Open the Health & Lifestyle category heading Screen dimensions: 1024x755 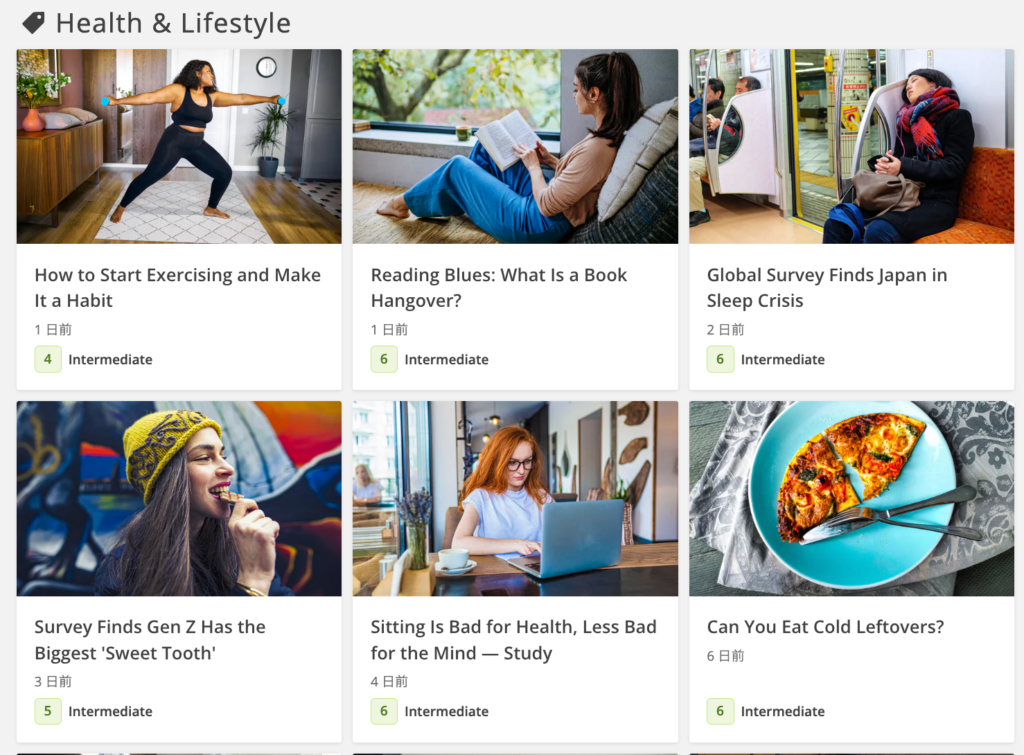point(173,23)
